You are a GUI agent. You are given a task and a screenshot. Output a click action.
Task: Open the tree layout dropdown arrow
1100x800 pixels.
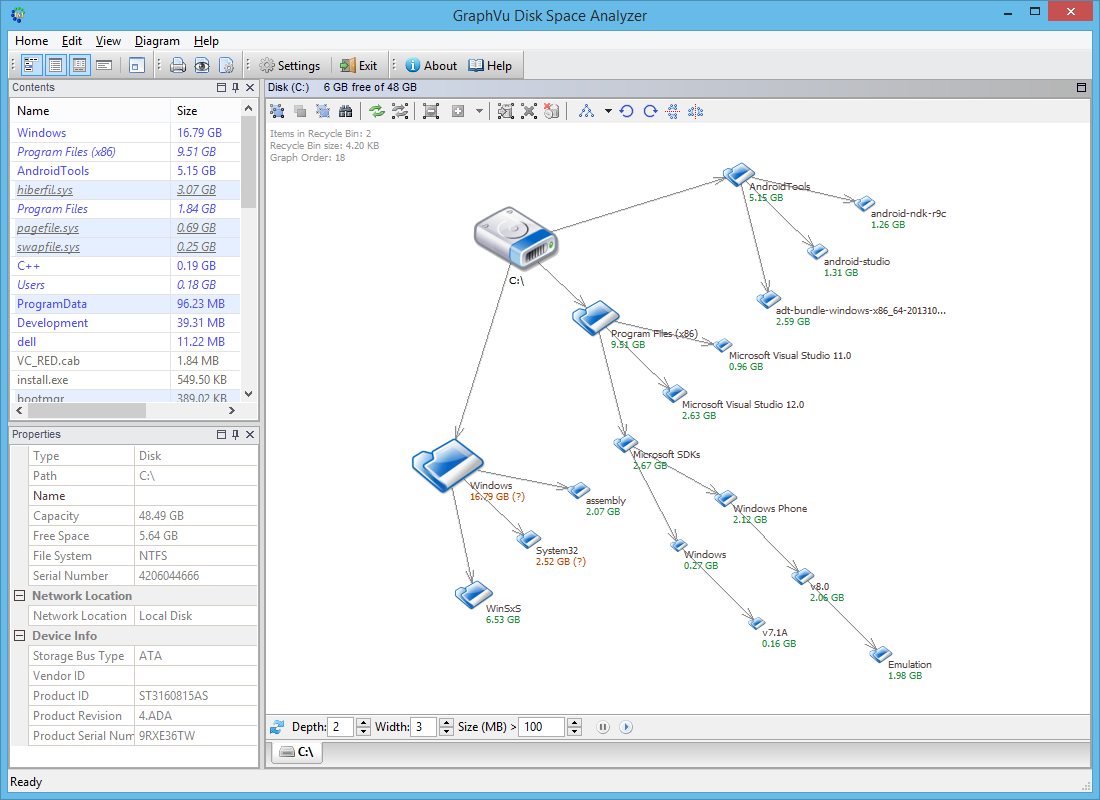(608, 111)
